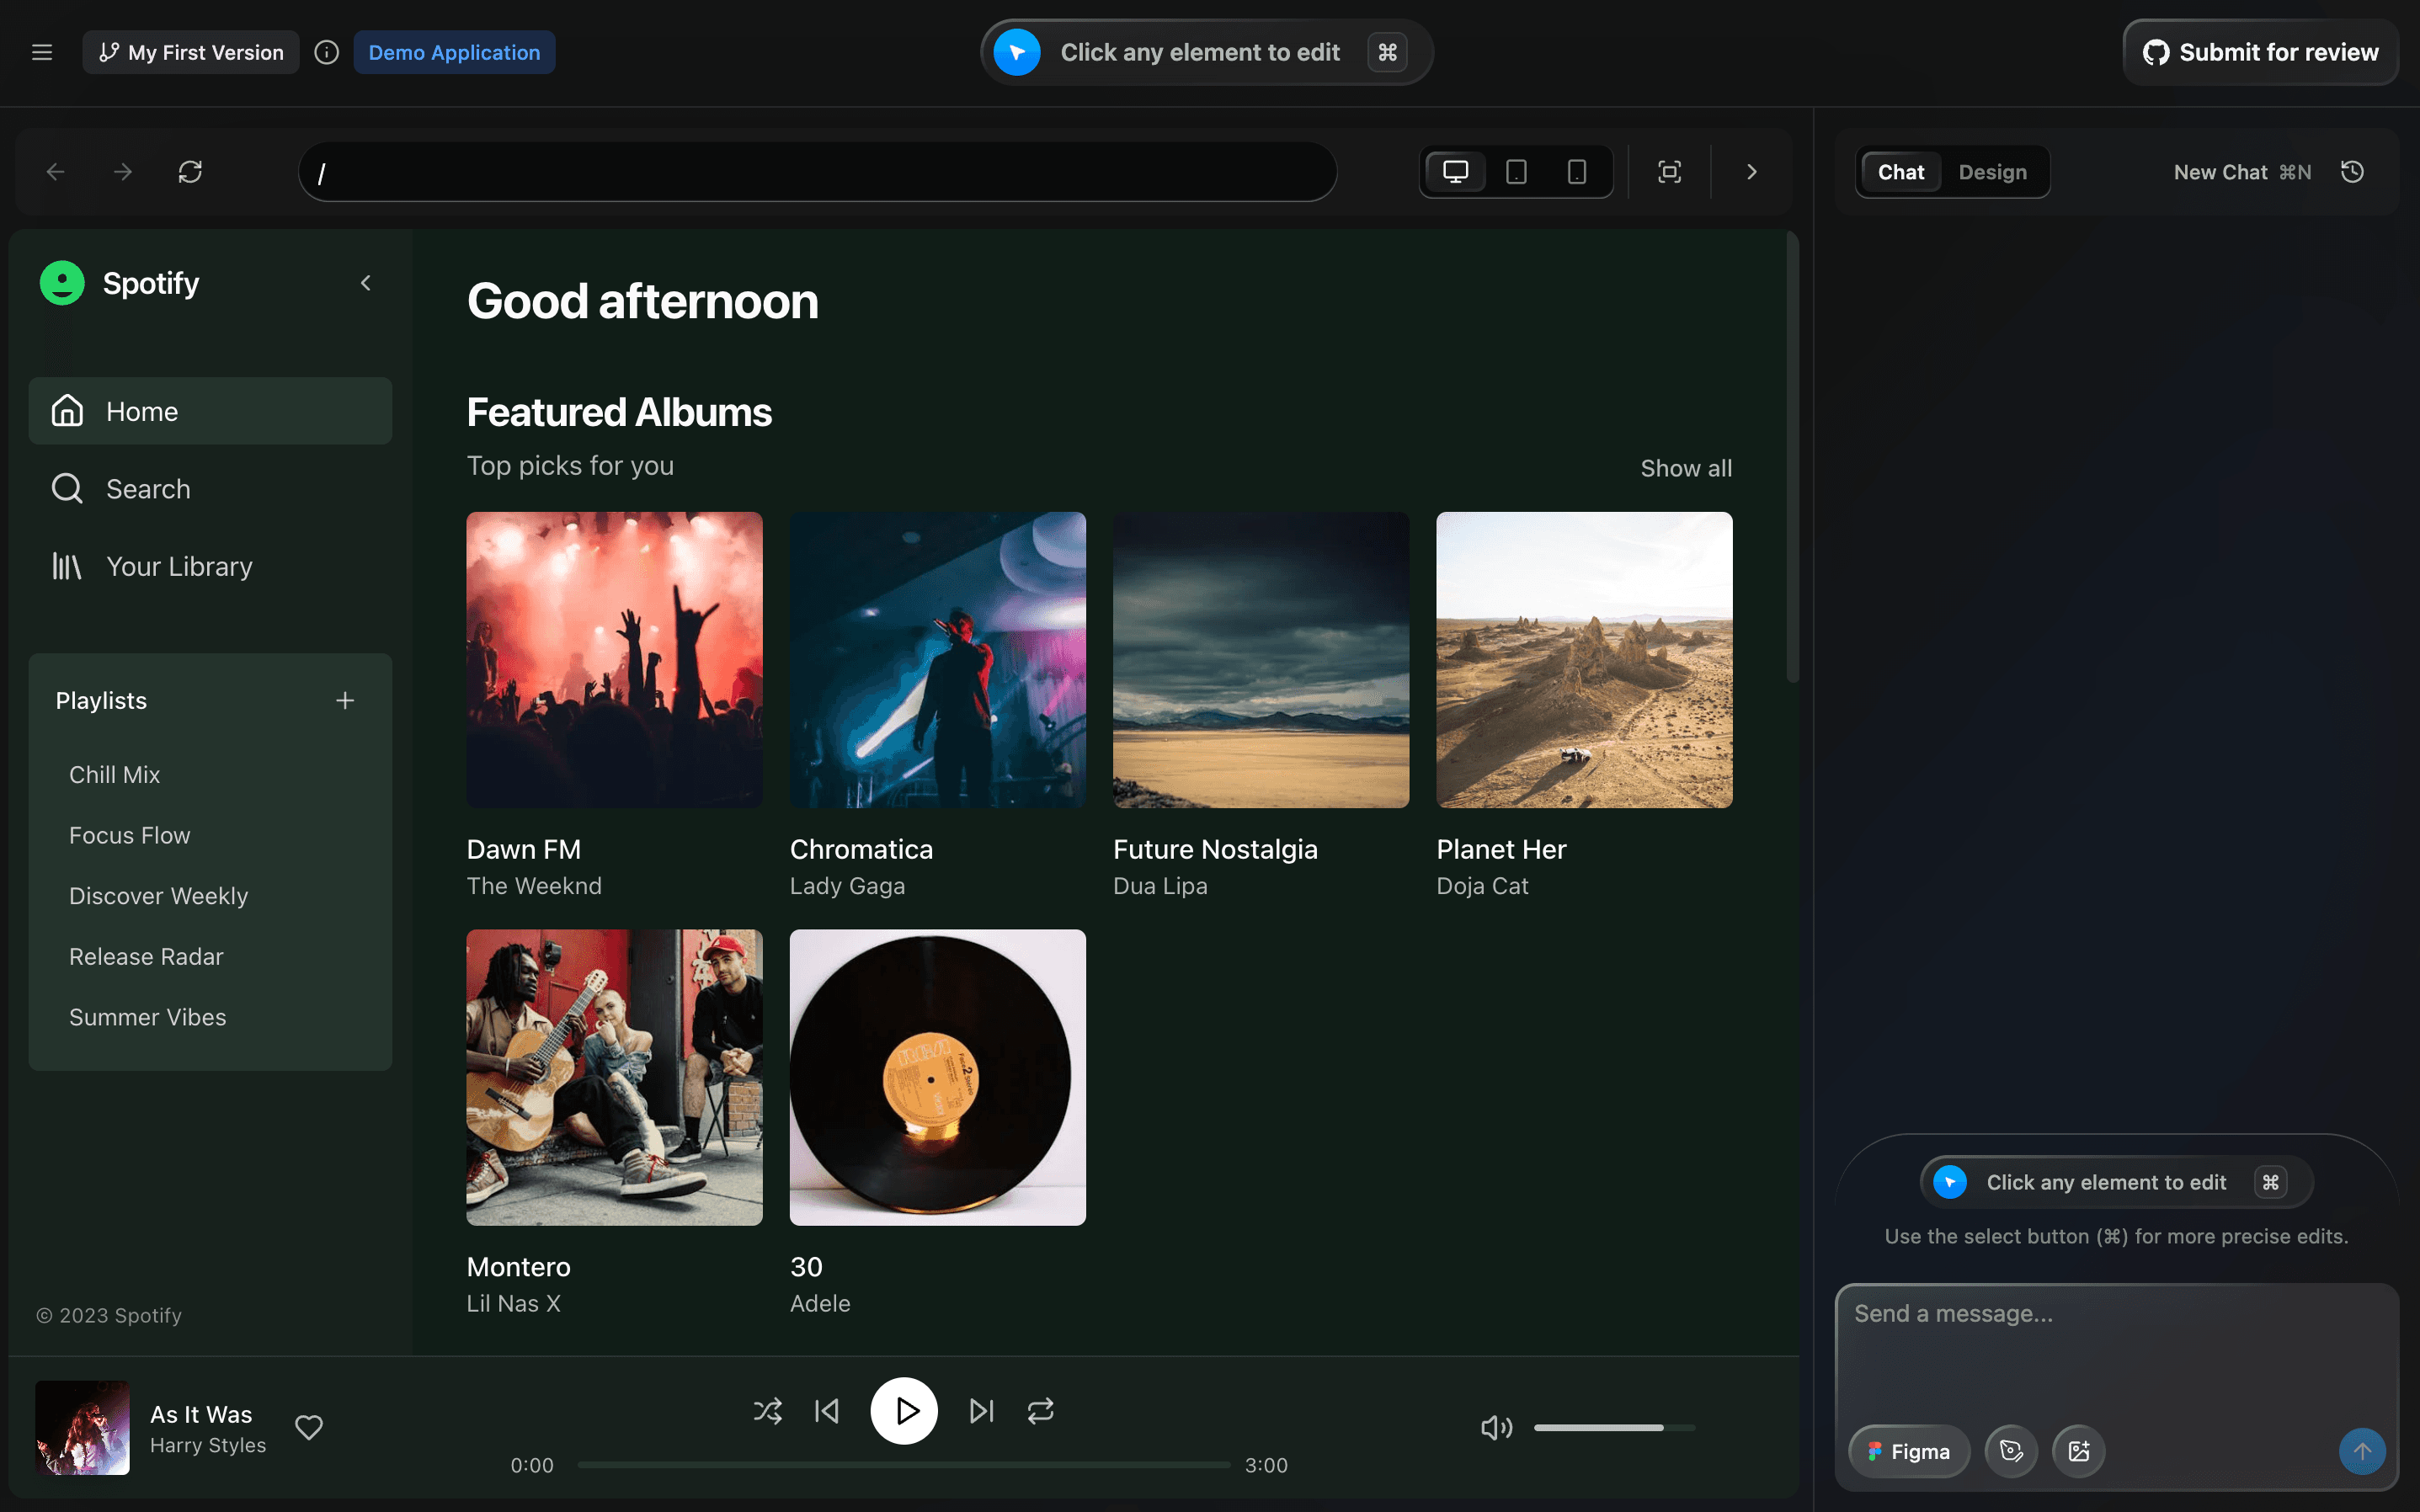This screenshot has height=1512, width=2420.
Task: Toggle repeat mode
Action: click(1041, 1411)
